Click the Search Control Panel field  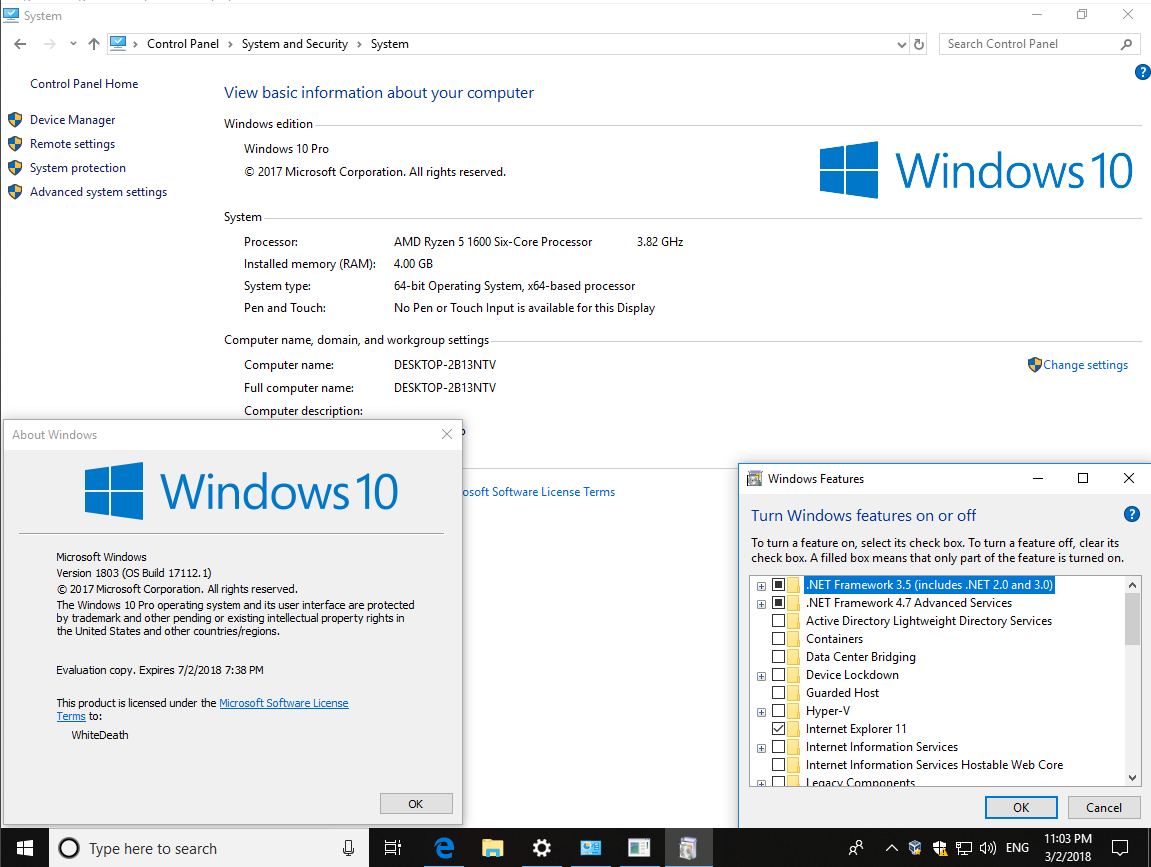pos(1030,44)
